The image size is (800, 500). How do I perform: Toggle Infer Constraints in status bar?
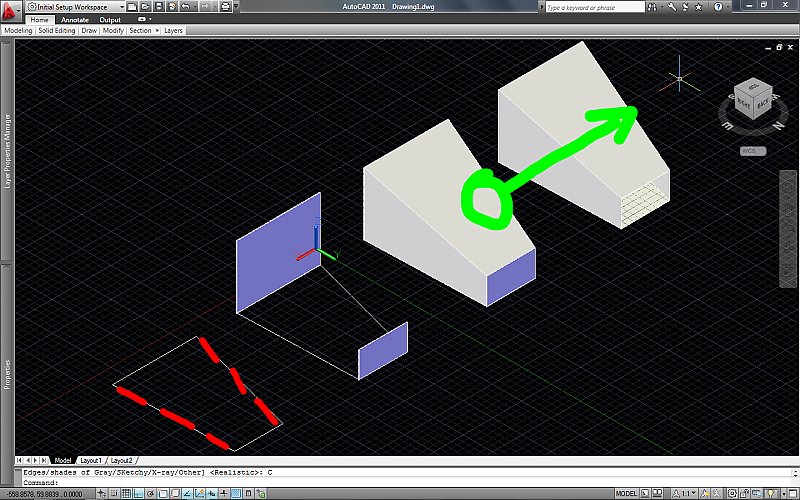(102, 493)
